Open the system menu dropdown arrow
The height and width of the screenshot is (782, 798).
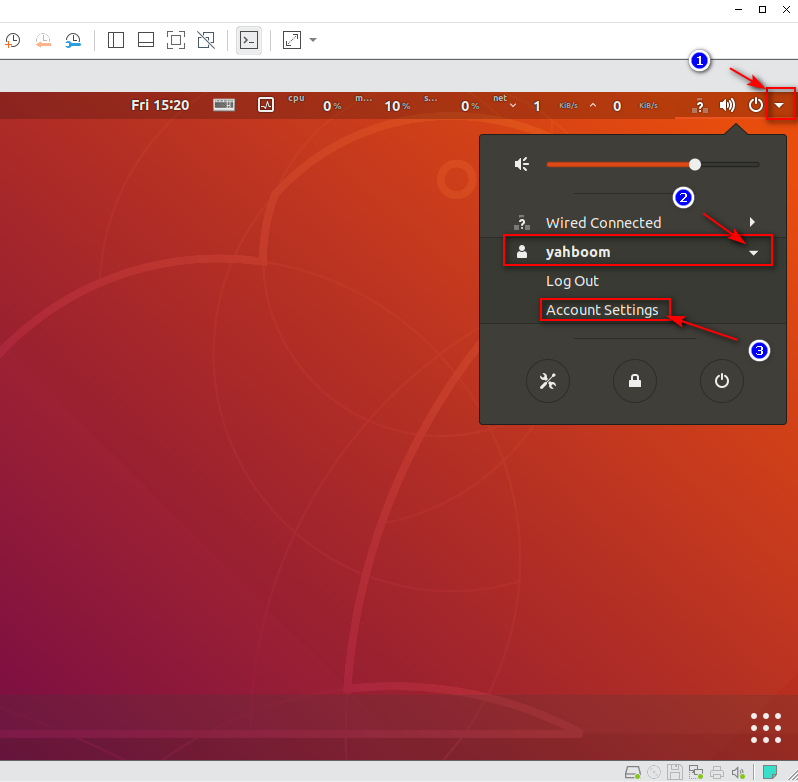coord(779,105)
